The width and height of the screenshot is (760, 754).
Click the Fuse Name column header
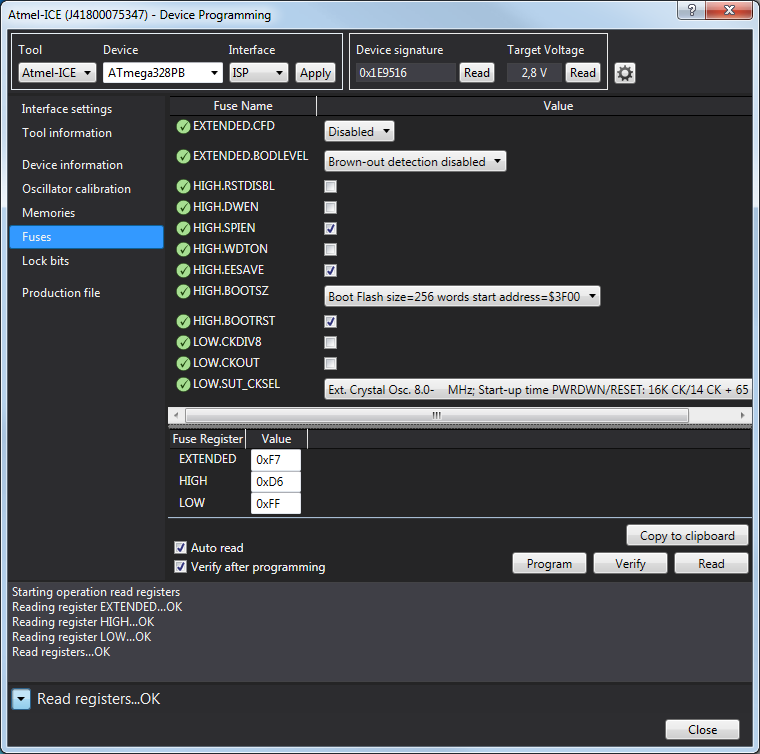coord(243,106)
